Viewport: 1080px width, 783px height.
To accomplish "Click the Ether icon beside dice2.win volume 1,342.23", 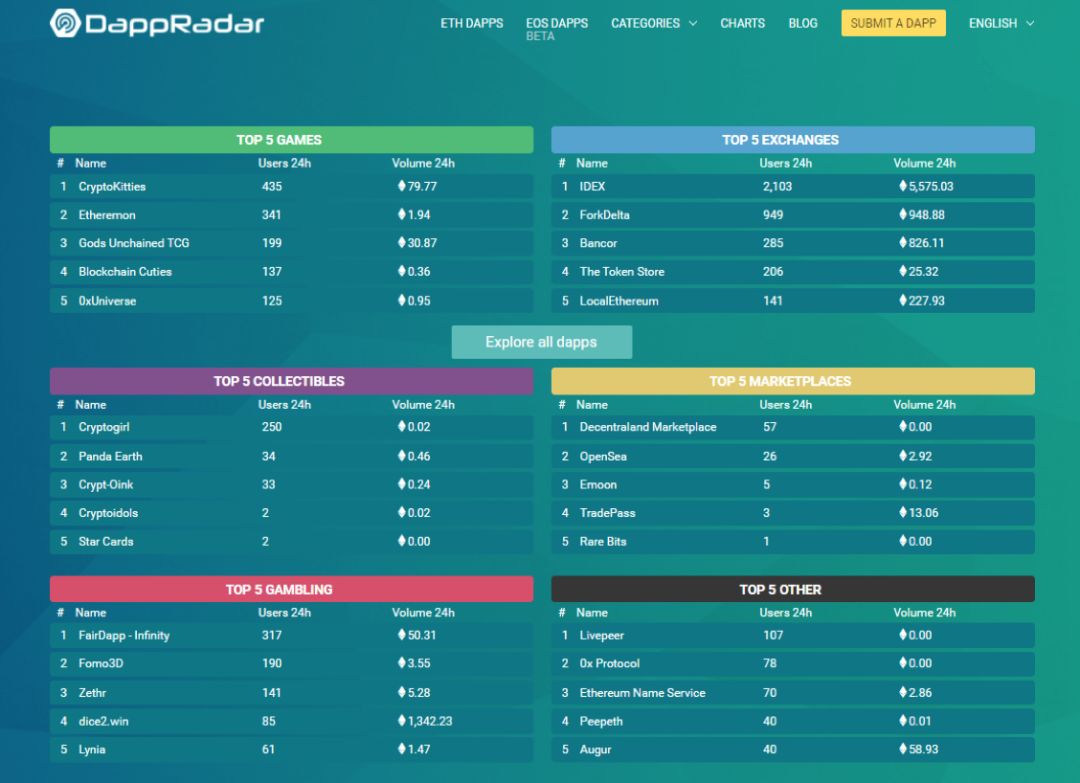I will pyautogui.click(x=402, y=721).
